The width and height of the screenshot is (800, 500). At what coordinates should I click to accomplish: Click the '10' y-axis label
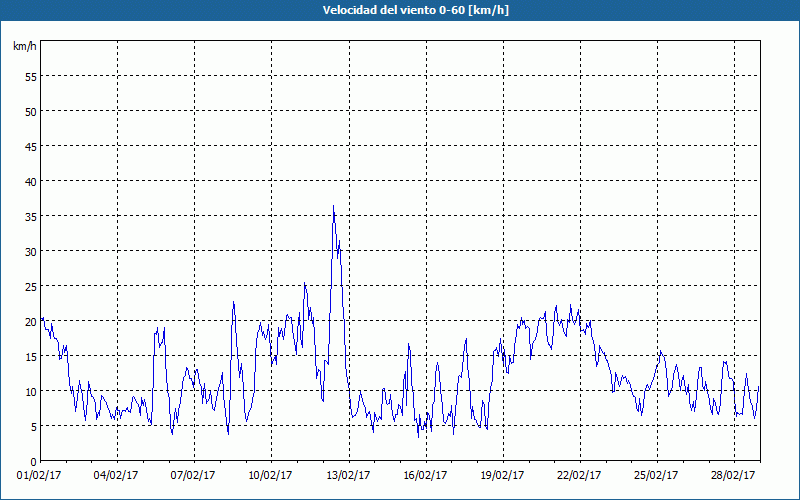(31, 391)
